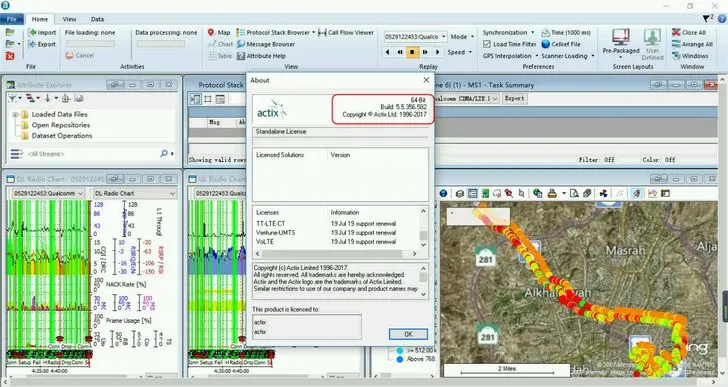Click the TT-LTE-CT license row
Viewport: 728px width, 387px height.
(326, 224)
